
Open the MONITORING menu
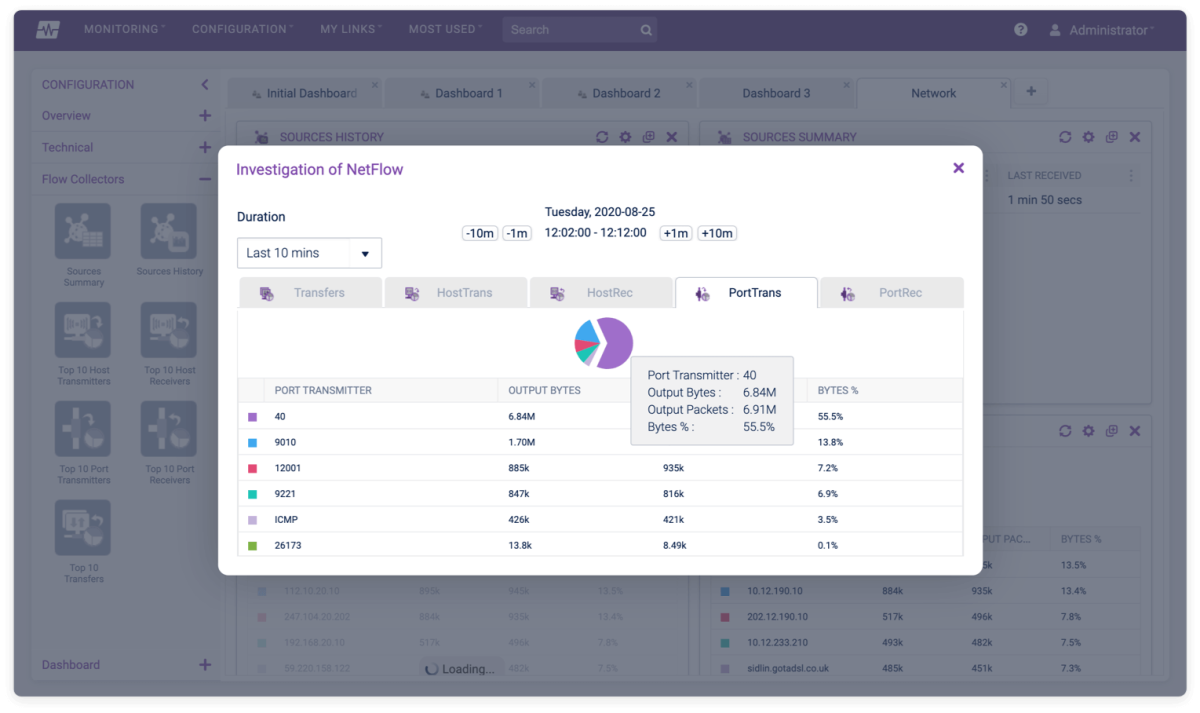tap(120, 29)
